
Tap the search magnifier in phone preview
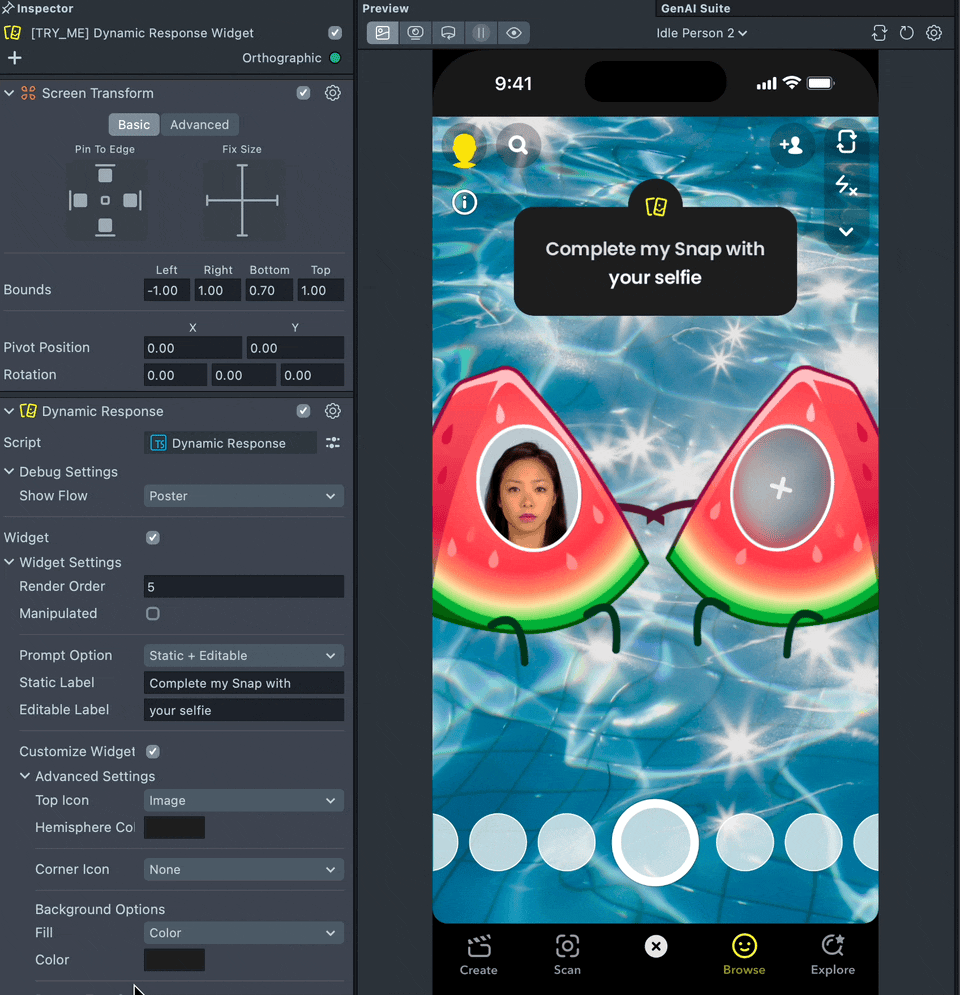click(518, 146)
